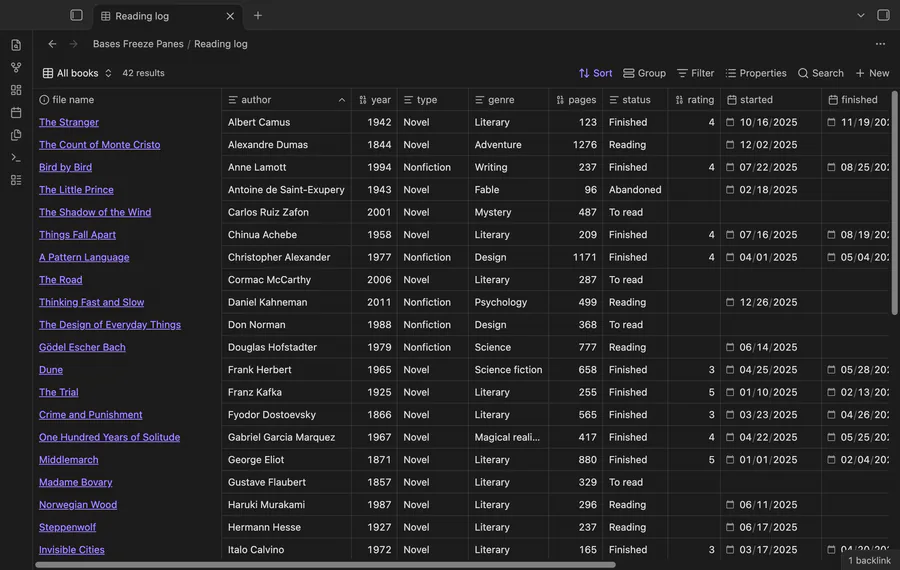Open Invisible Cities link

pyautogui.click(x=72, y=549)
